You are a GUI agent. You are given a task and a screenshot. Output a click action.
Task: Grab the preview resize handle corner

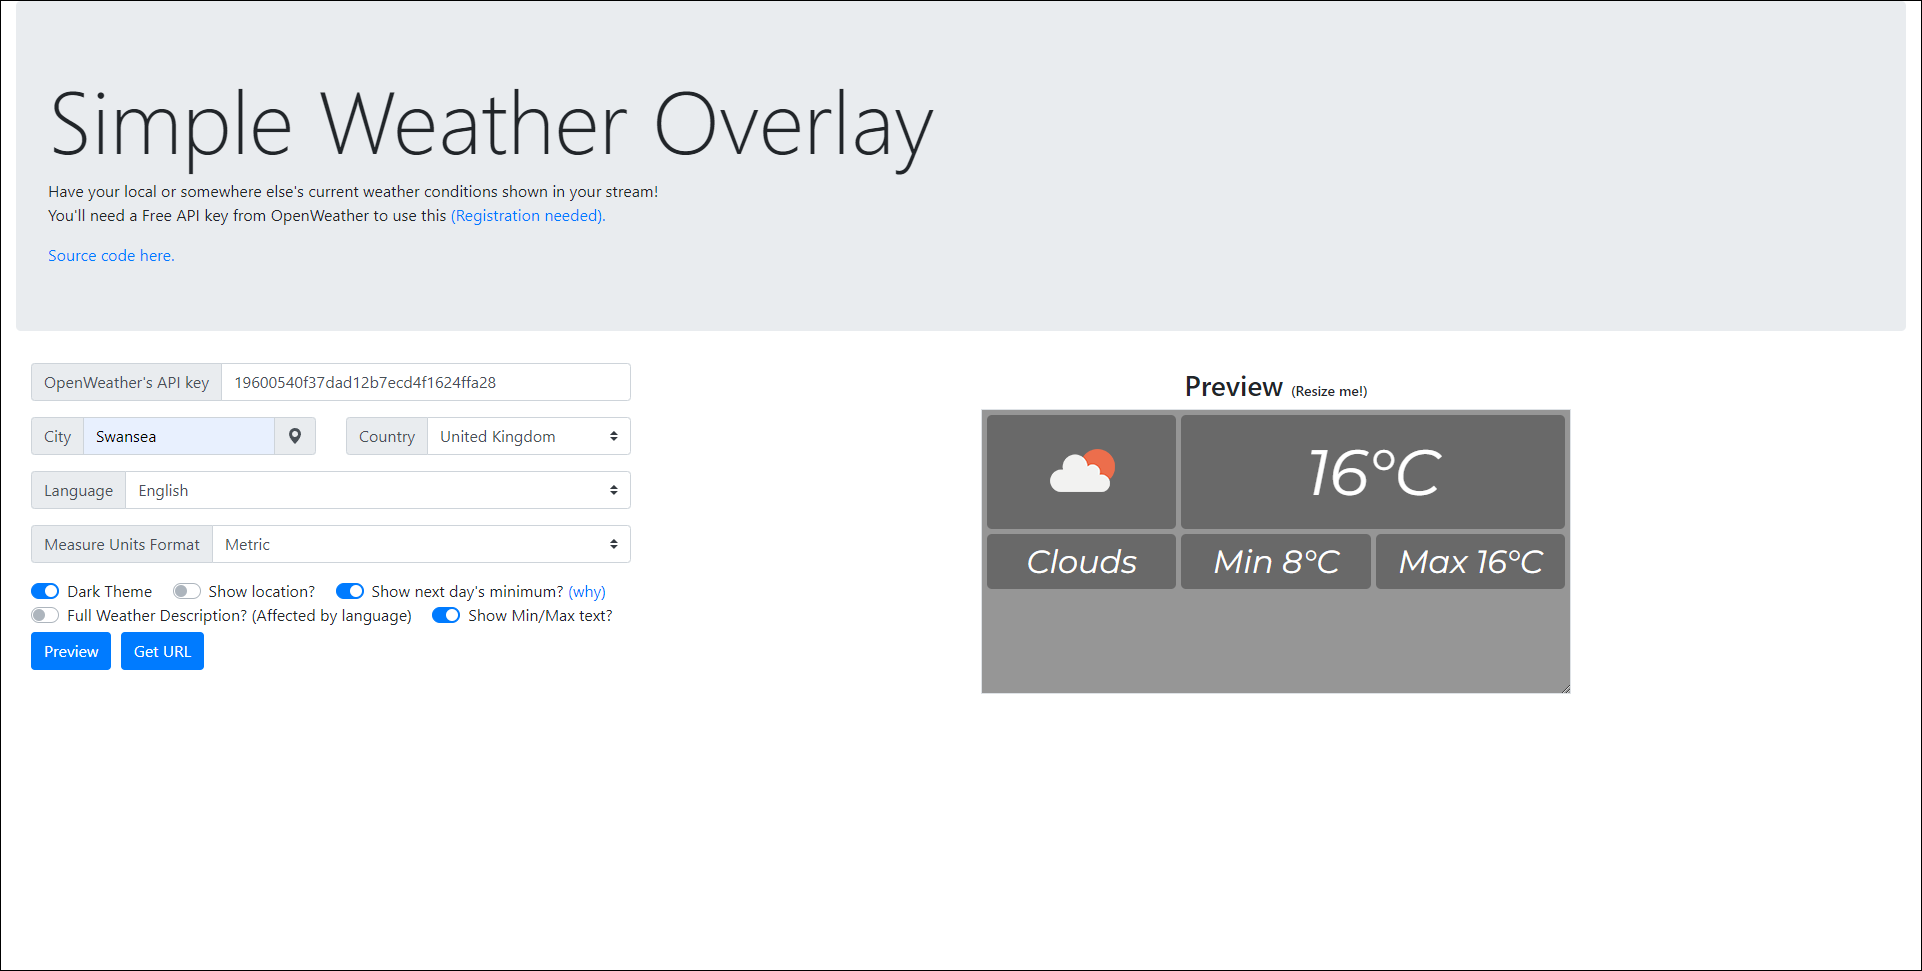click(x=1564, y=687)
